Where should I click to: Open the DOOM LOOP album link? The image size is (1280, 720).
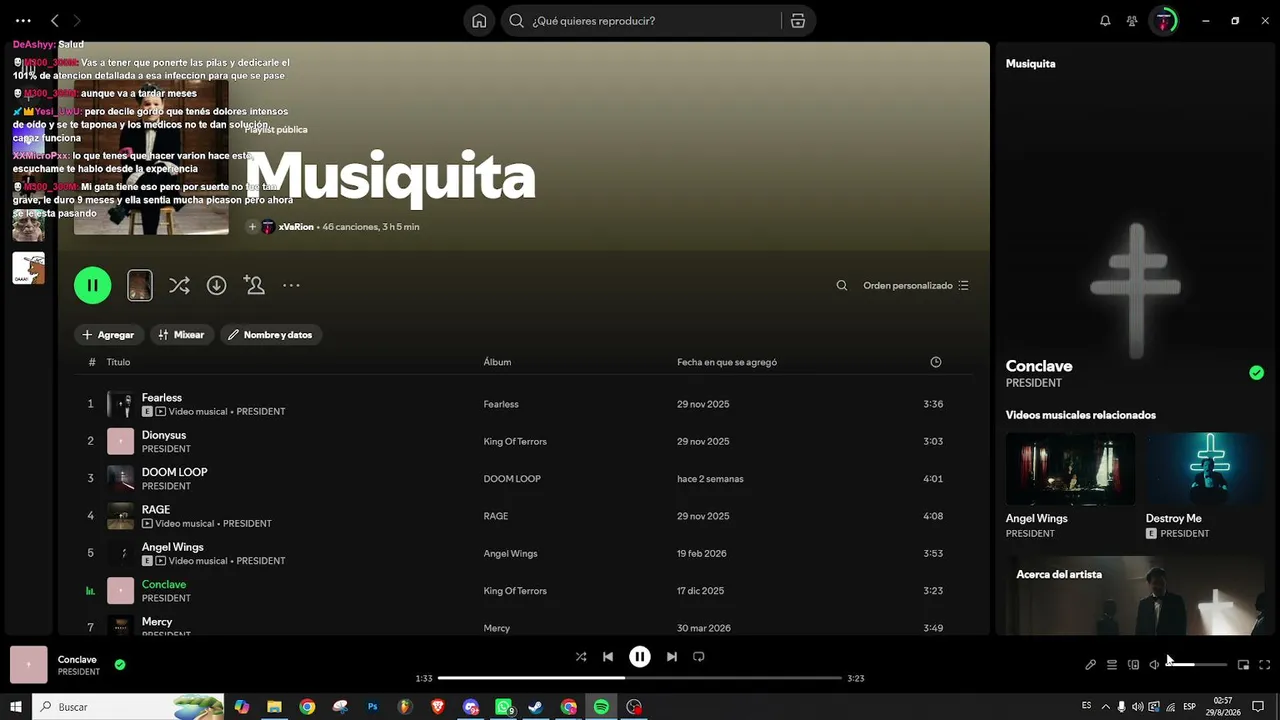coord(512,479)
